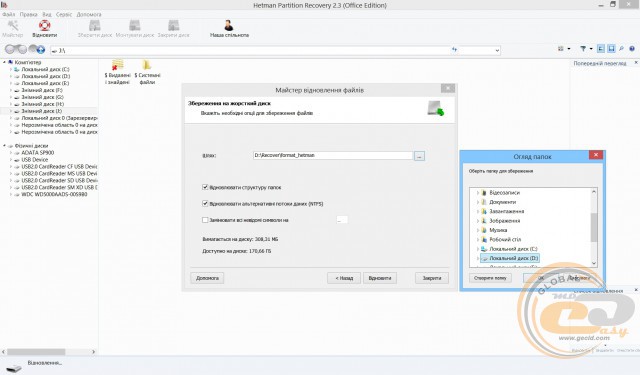The width and height of the screenshot is (640, 375).
Task: Click browse '...' button beside path field
Action: 419,156
